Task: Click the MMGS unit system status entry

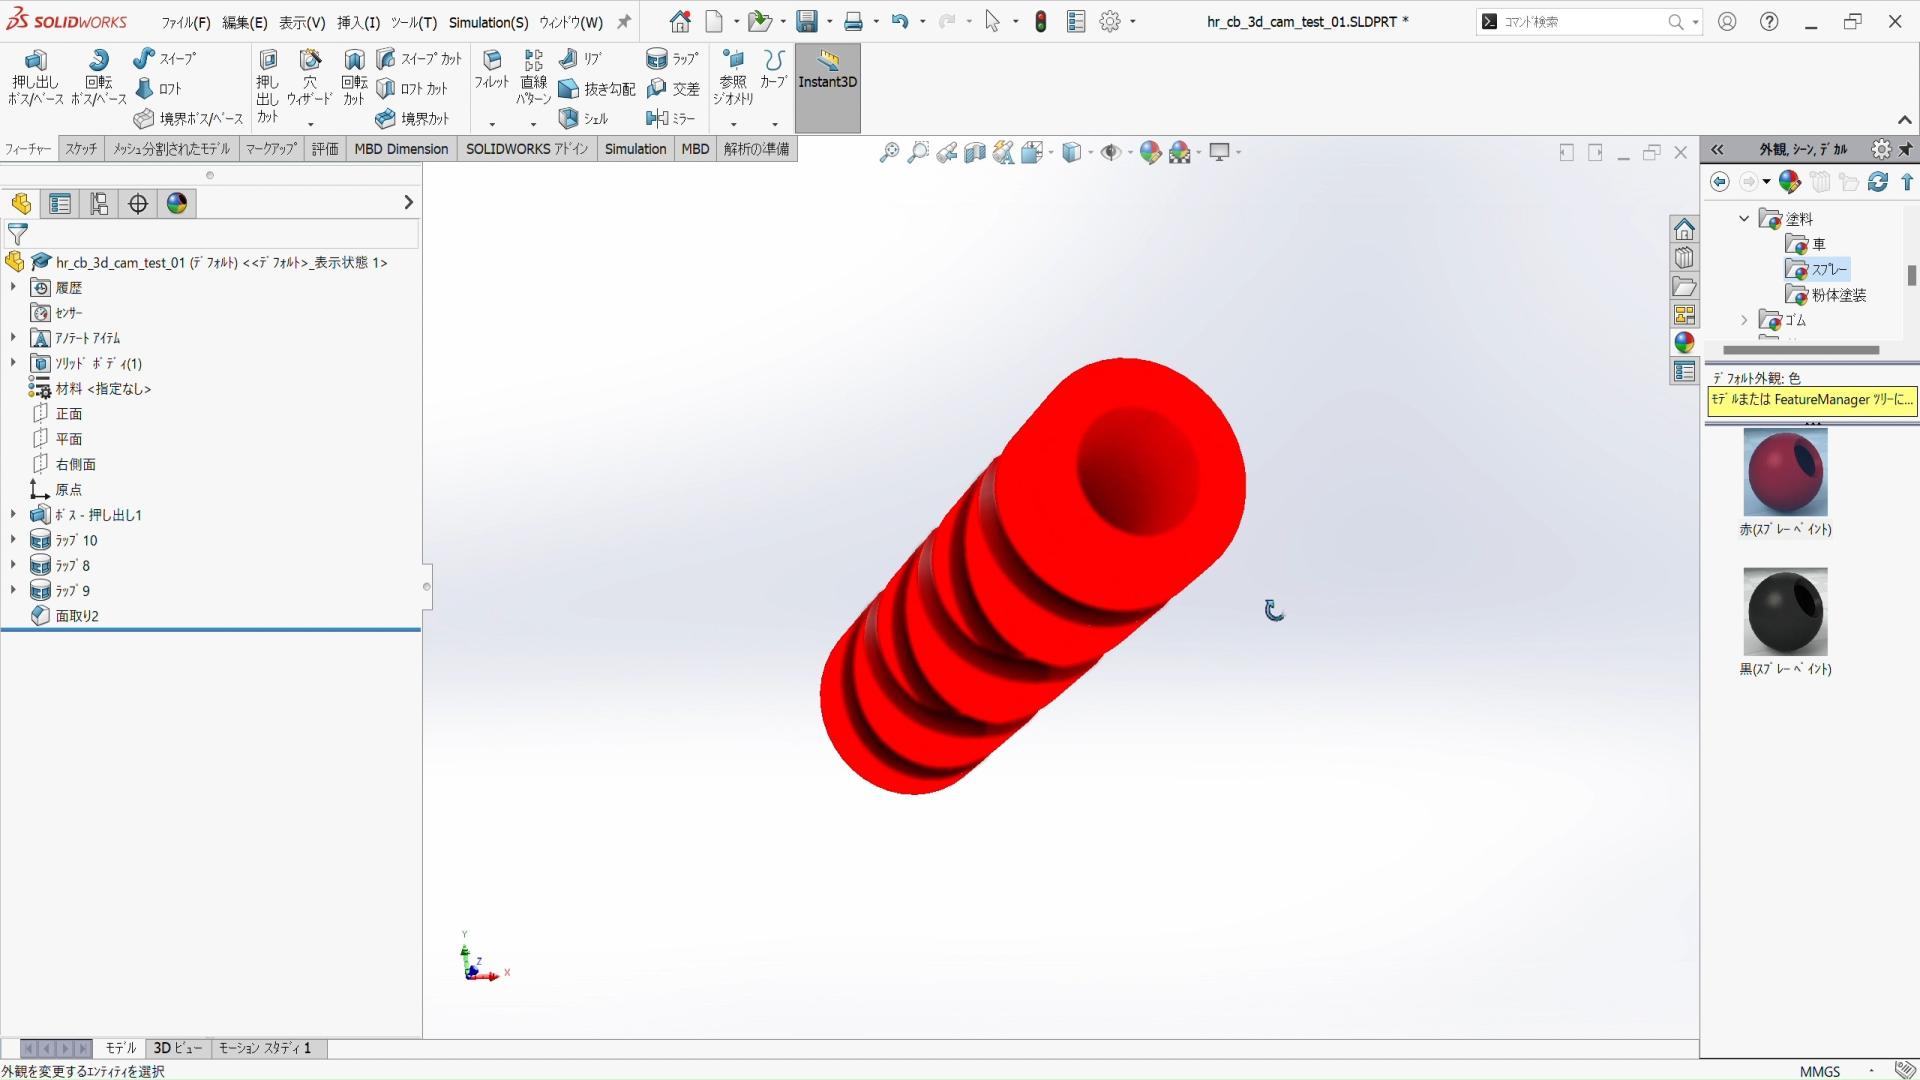Action: (x=1820, y=1071)
